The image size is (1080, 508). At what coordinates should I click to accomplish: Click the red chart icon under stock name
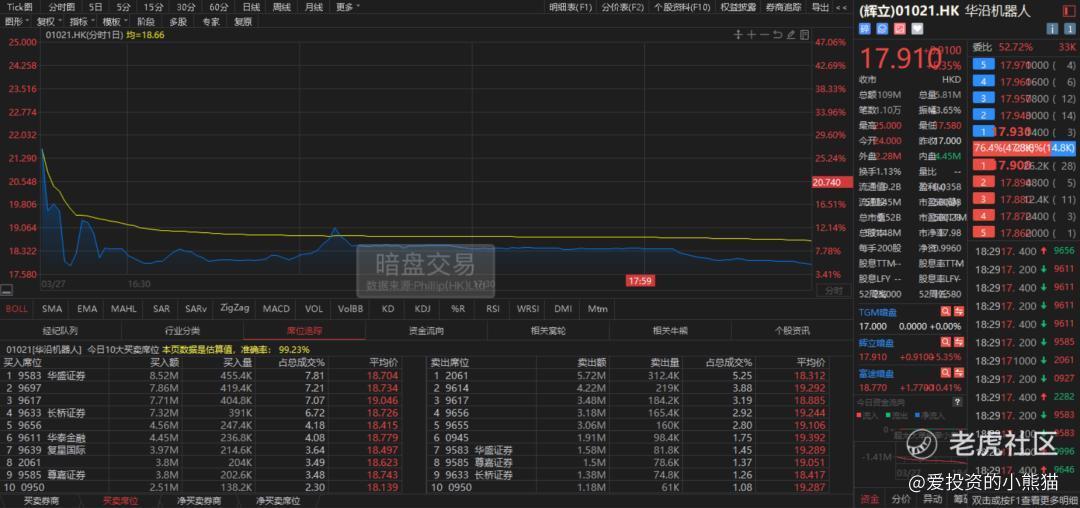(x=900, y=28)
